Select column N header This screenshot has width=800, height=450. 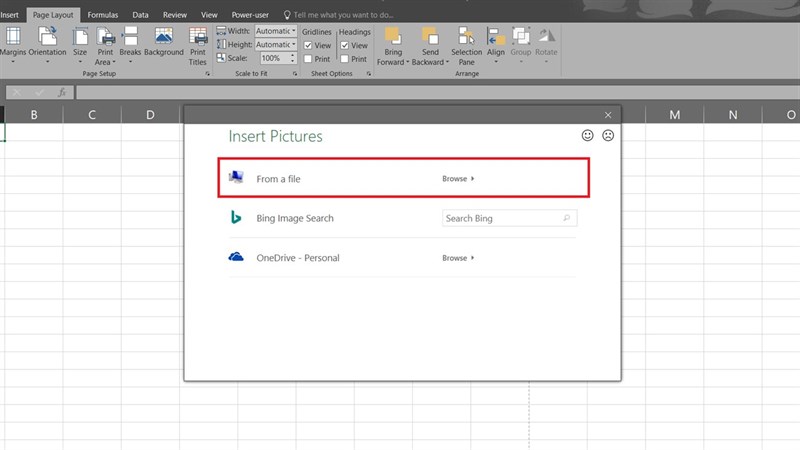[733, 115]
